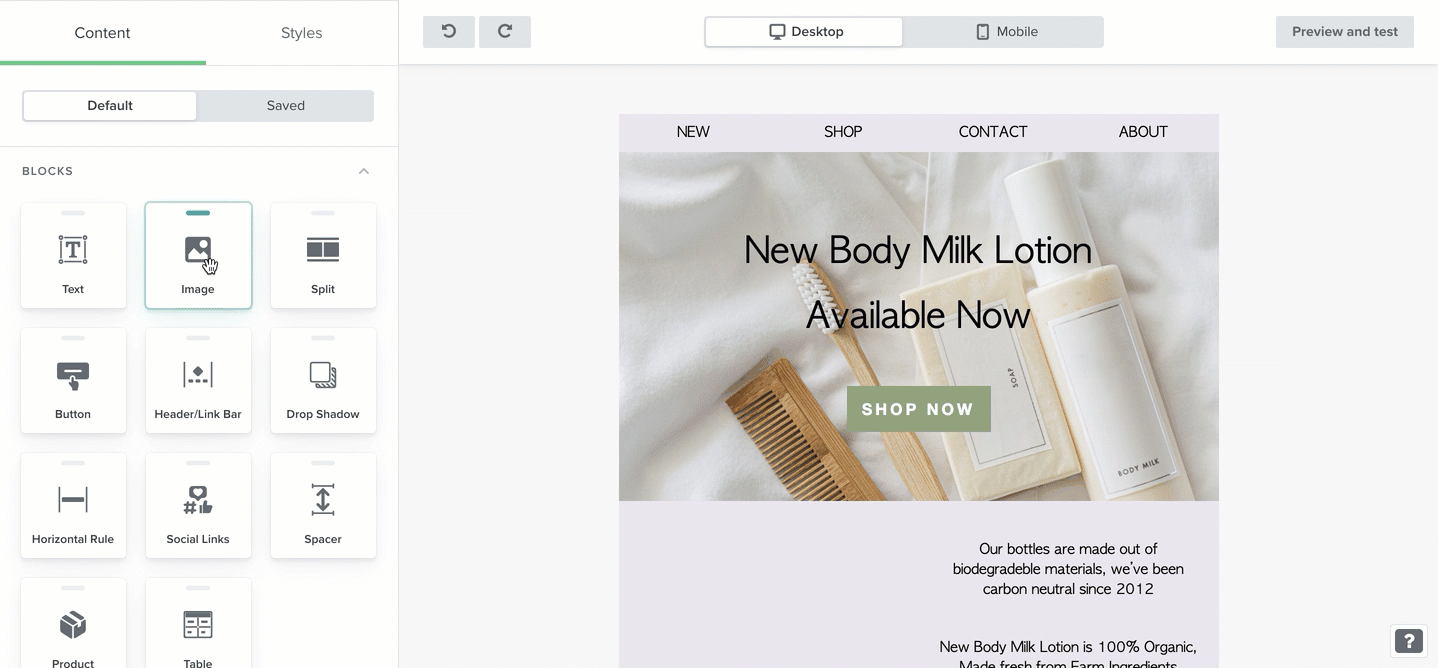
Task: Switch preview to Mobile view
Action: (1006, 32)
